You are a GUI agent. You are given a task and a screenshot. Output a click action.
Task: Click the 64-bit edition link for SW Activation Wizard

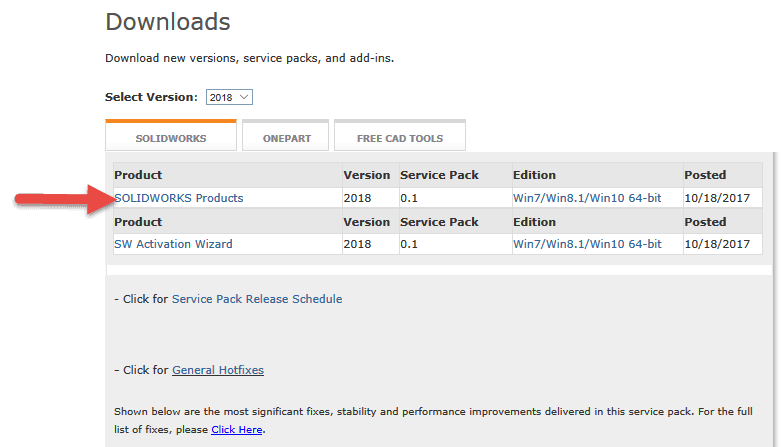pos(587,244)
